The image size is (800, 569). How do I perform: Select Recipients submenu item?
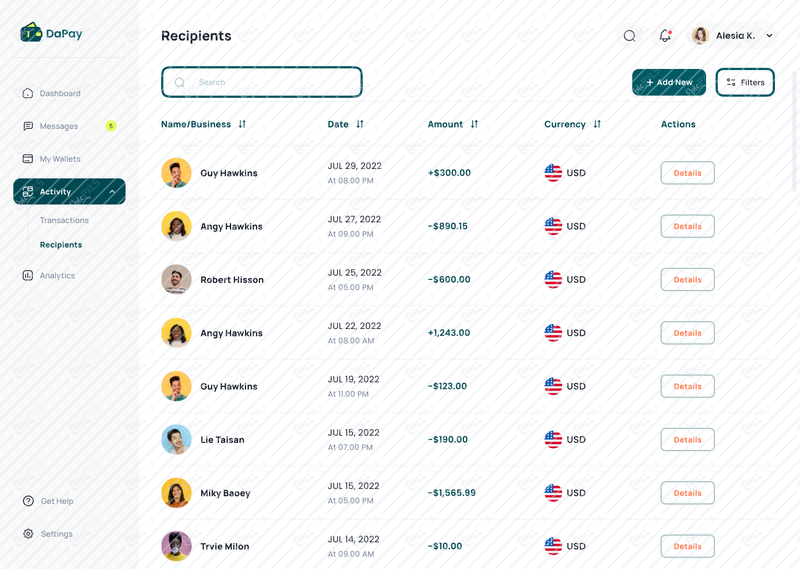pyautogui.click(x=61, y=245)
